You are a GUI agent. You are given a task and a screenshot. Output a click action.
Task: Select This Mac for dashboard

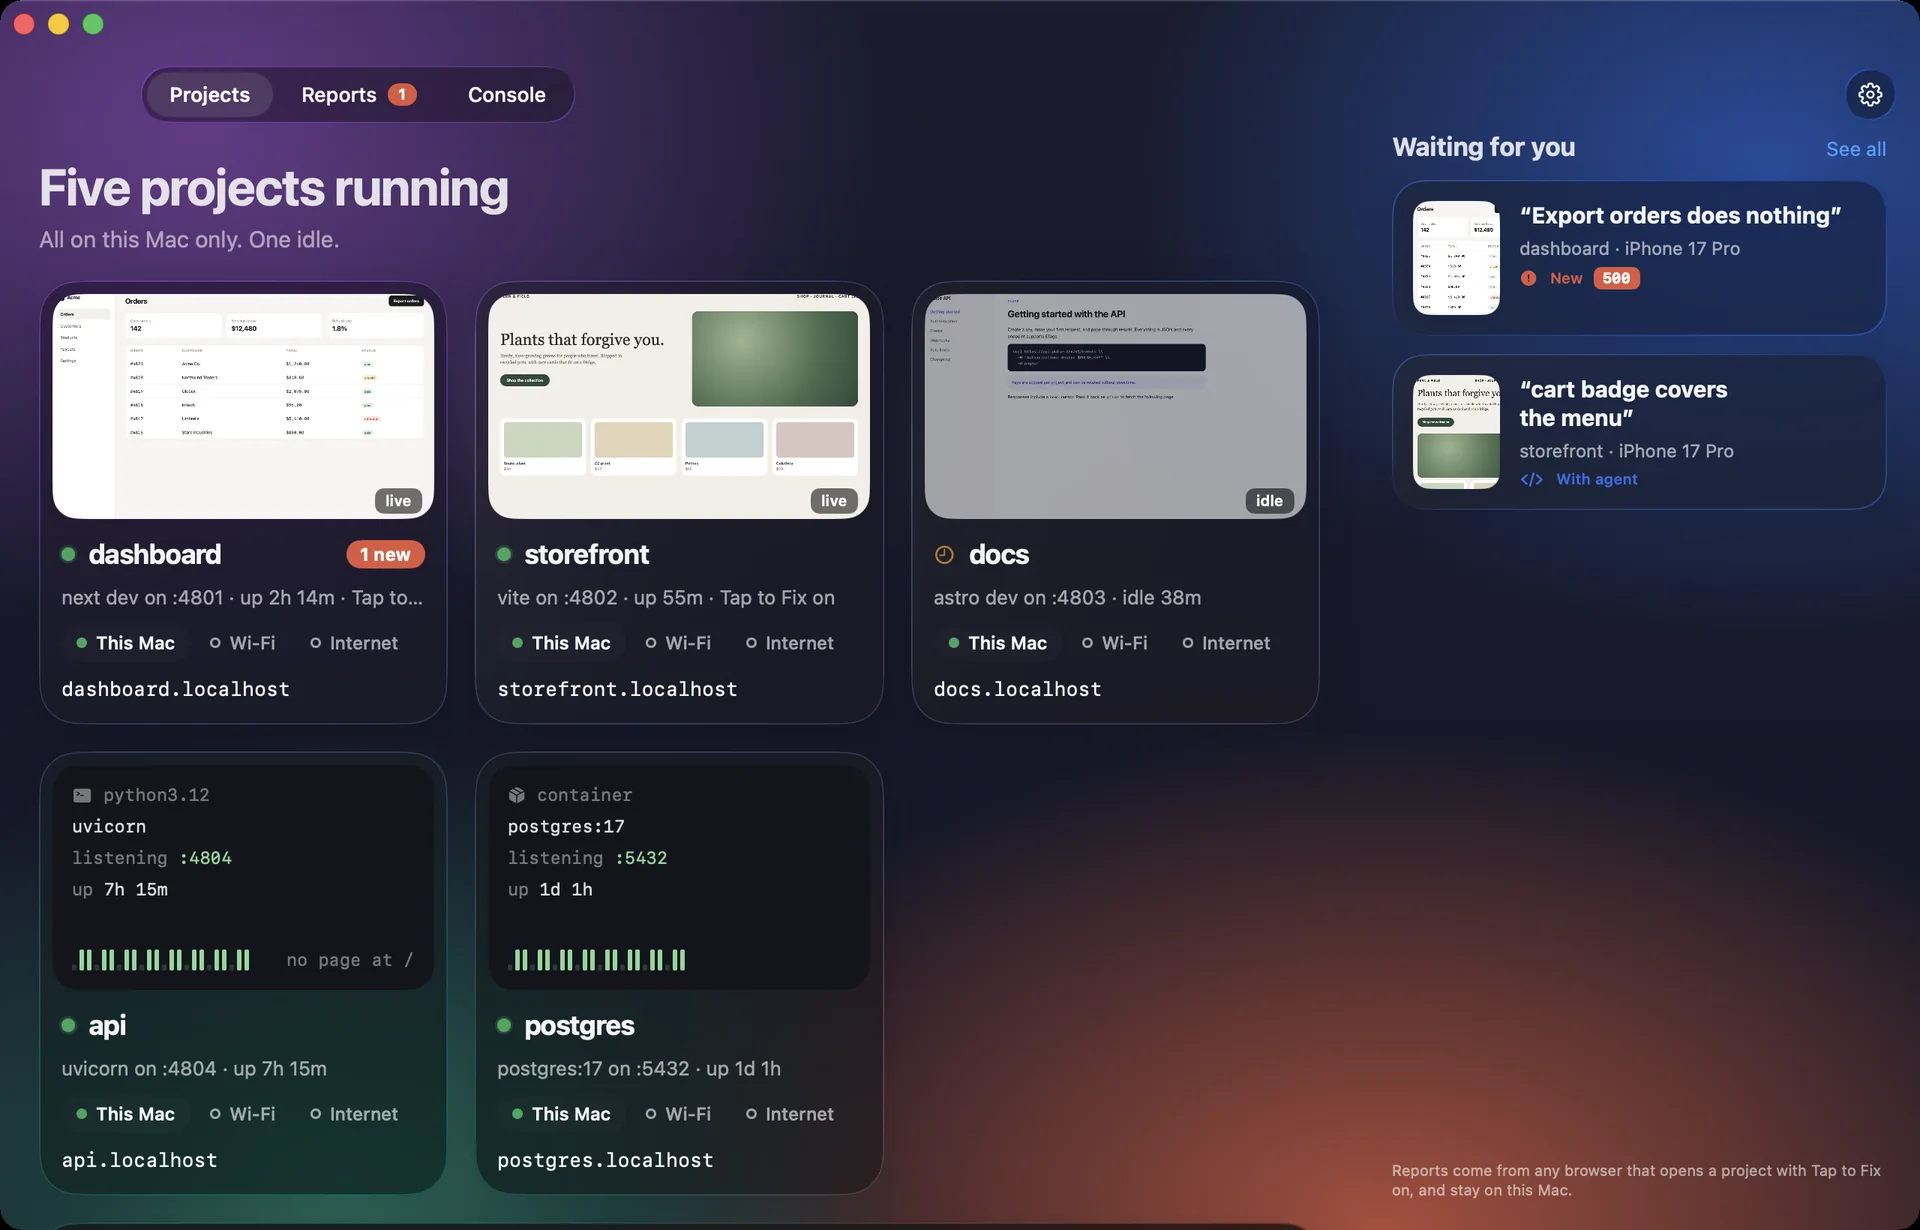click(x=125, y=643)
